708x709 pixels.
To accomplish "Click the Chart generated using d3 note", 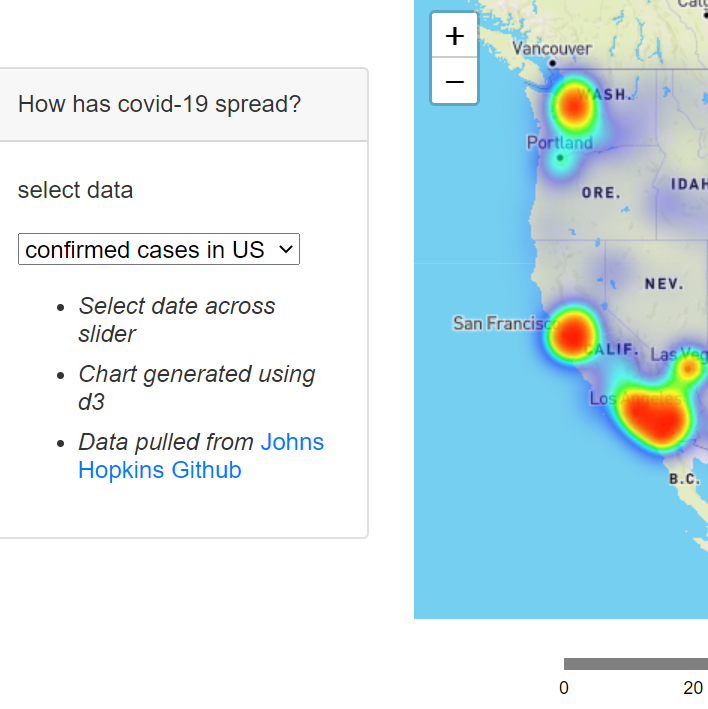I will 197,388.
